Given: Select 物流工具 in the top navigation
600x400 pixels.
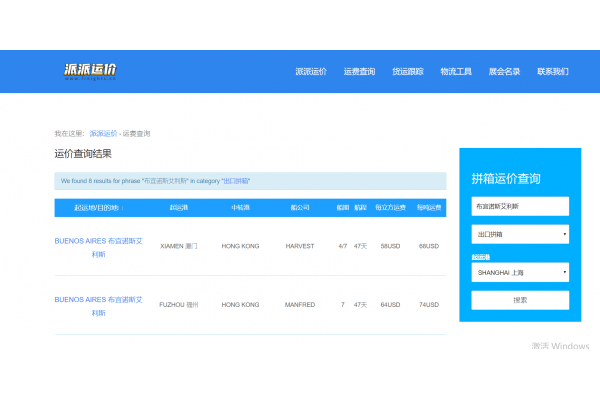Looking at the screenshot, I should click(x=456, y=72).
